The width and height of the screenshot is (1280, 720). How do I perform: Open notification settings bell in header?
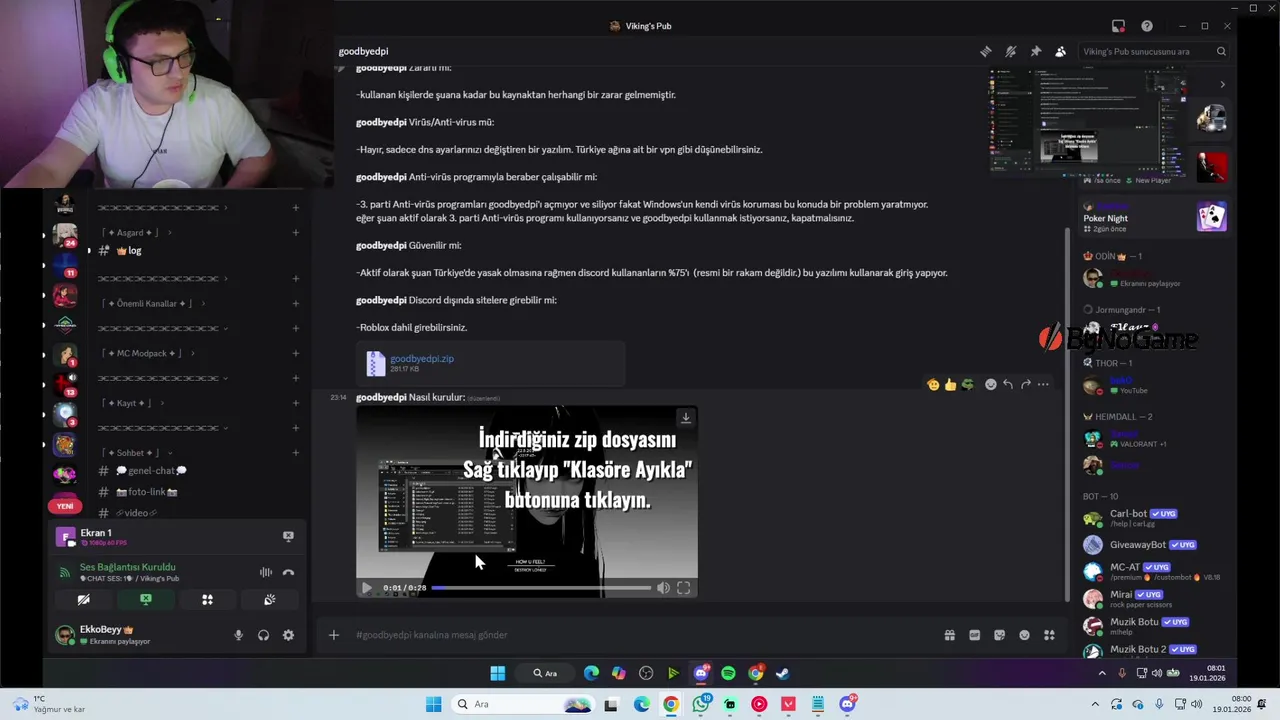point(1011,51)
